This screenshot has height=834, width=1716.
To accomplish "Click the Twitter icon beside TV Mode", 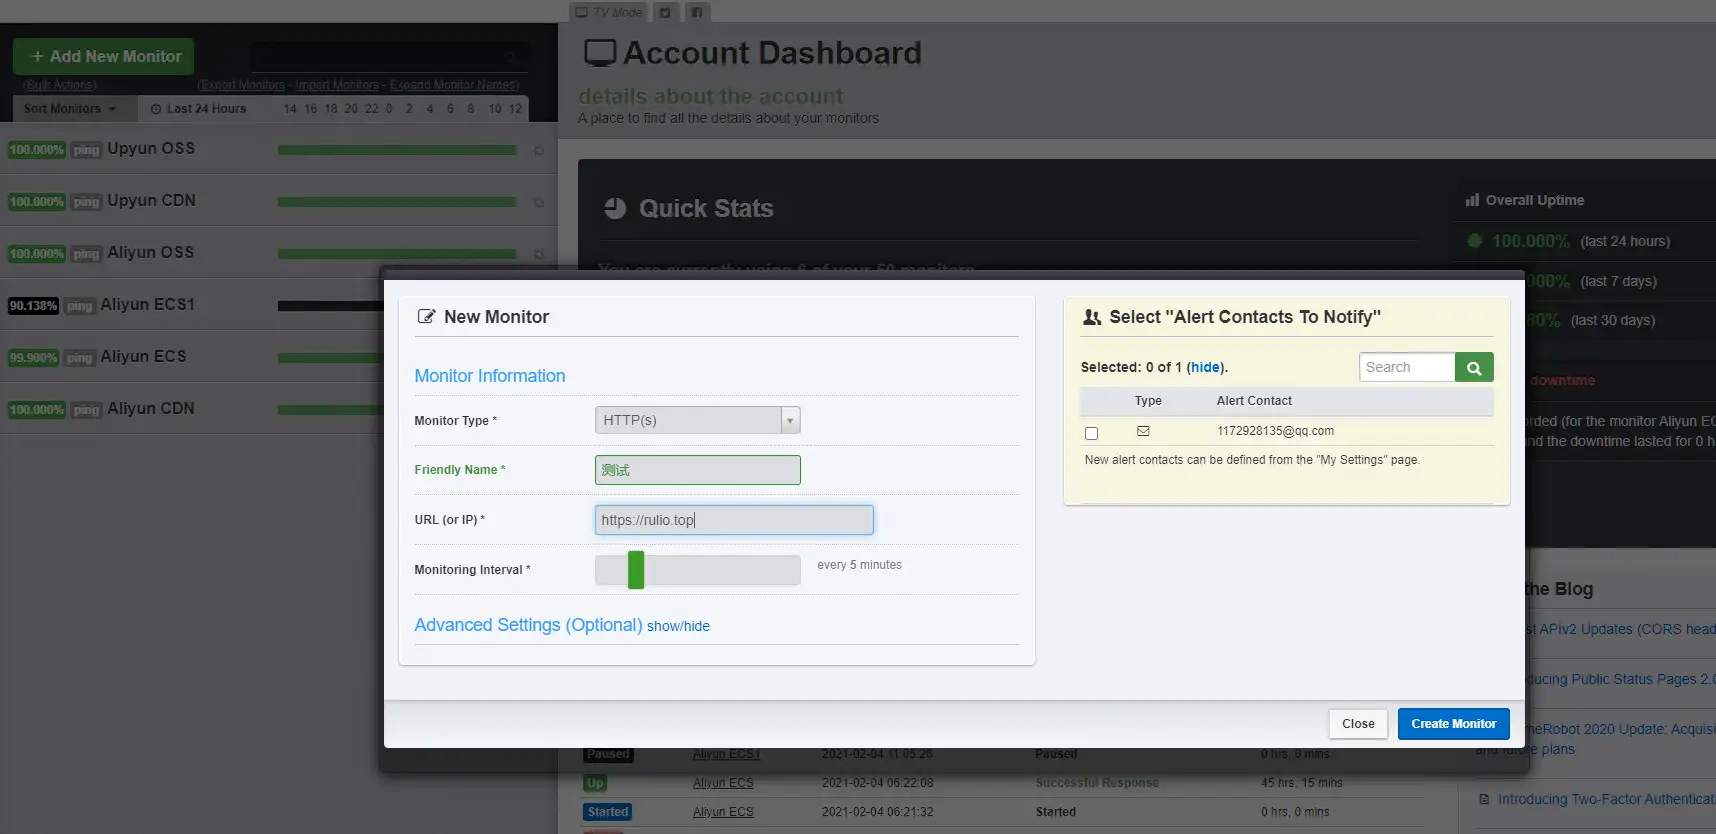I will (665, 13).
